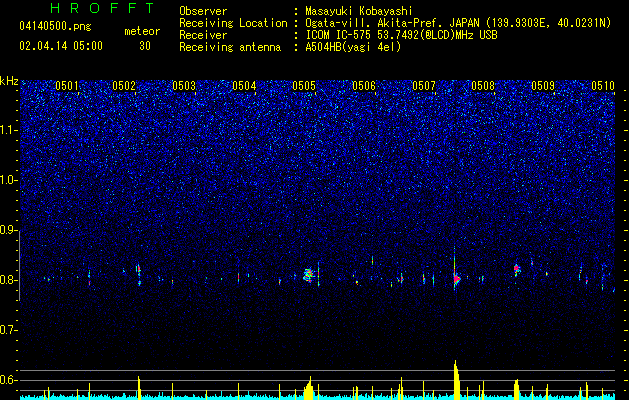This screenshot has width=629, height=400.
Task: Click the strong meteor echo after 0507
Action: click(x=456, y=278)
